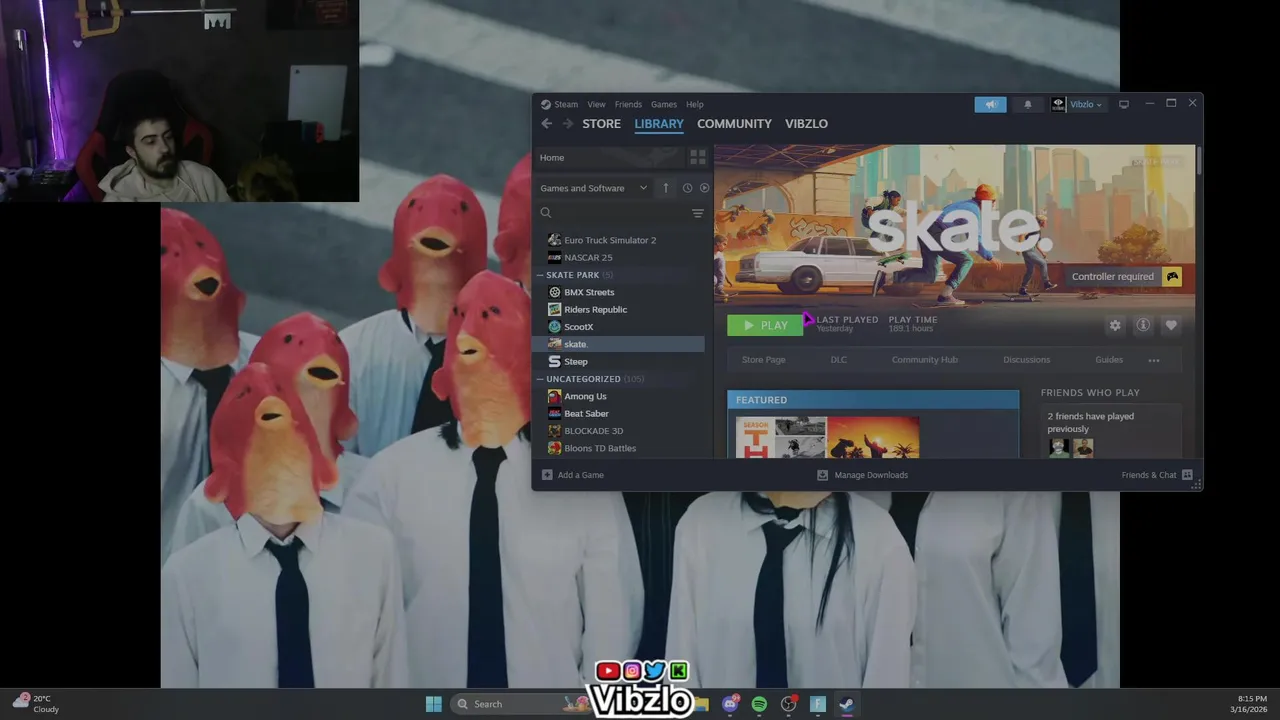Open the notifications bell icon

tap(1027, 104)
